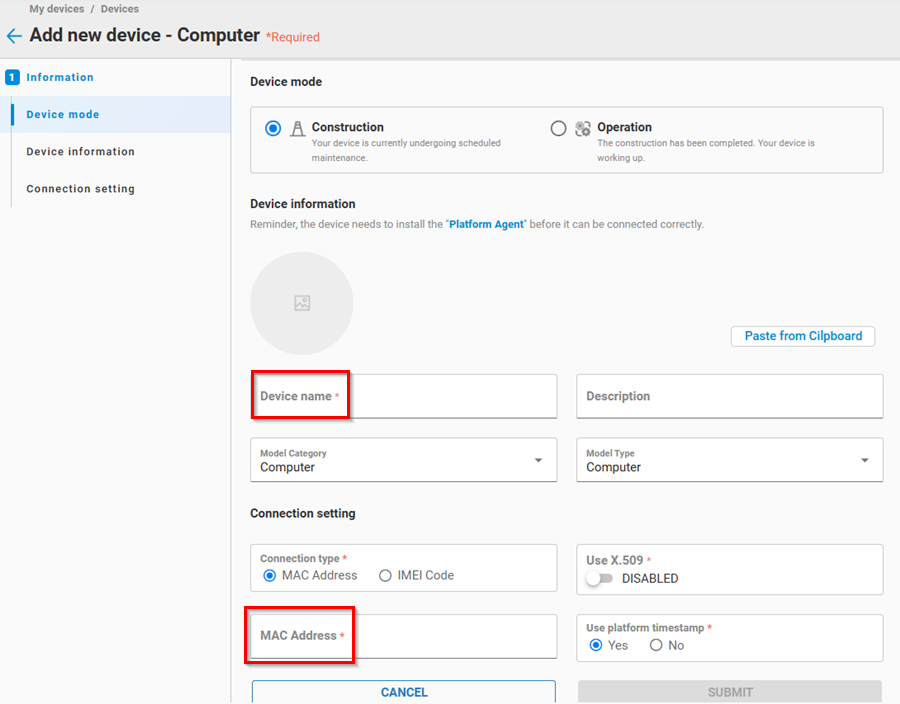The height and width of the screenshot is (704, 900).
Task: Set platform timestamp to Yes
Action: [x=596, y=646]
